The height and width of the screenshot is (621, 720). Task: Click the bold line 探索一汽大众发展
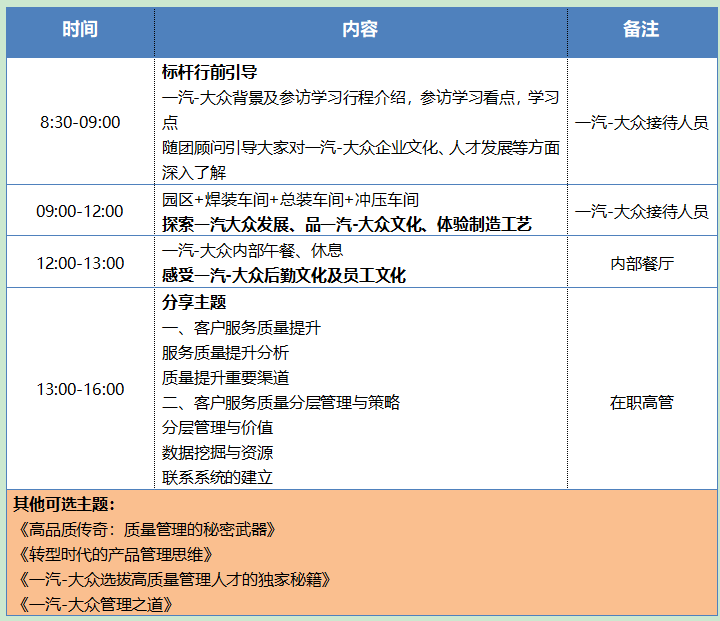pyautogui.click(x=347, y=224)
